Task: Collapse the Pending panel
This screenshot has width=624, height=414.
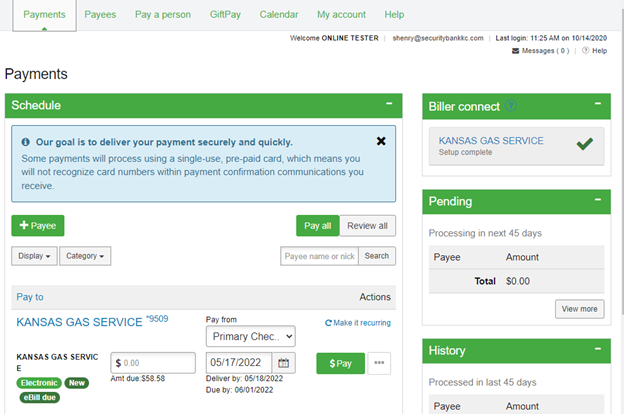Action: tap(597, 201)
